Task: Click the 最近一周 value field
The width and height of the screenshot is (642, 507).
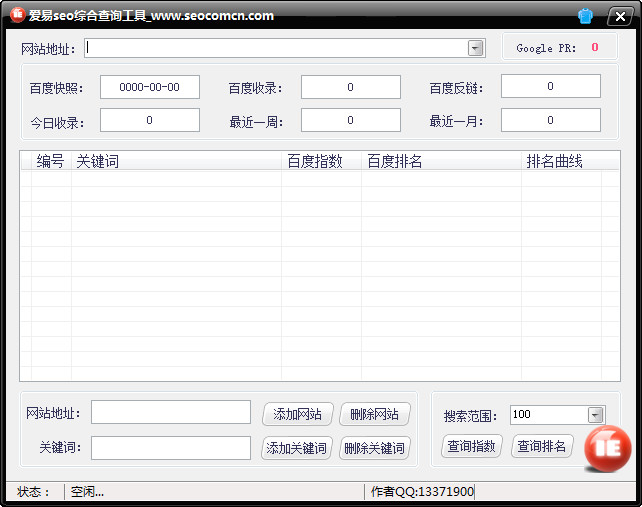Action: click(351, 120)
